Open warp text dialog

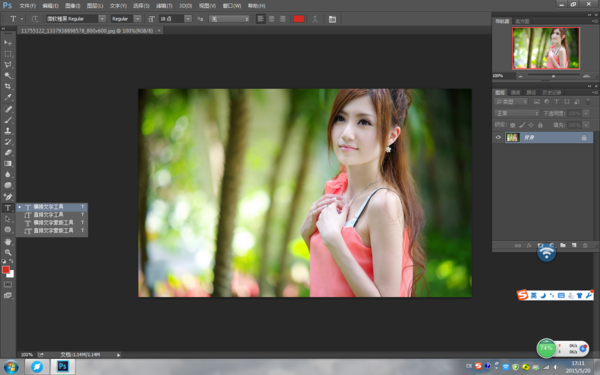315,19
